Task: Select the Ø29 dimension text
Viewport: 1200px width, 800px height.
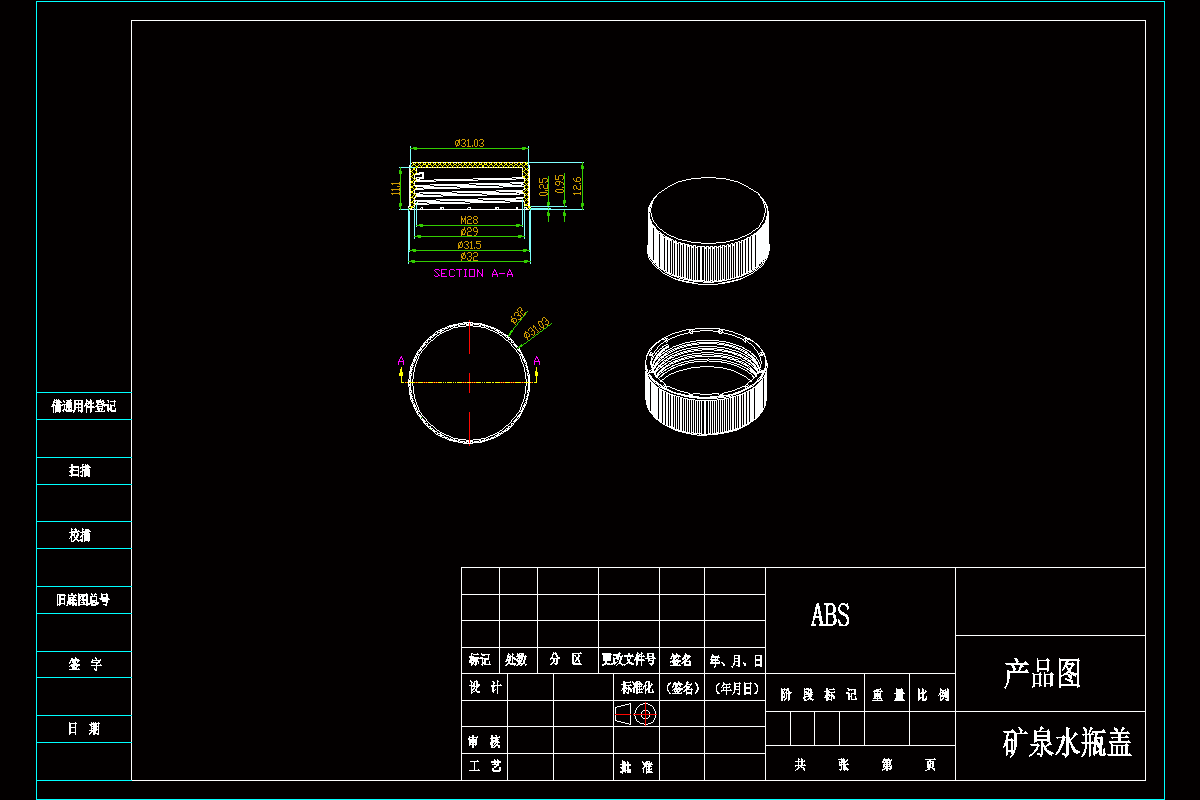Action: point(469,232)
